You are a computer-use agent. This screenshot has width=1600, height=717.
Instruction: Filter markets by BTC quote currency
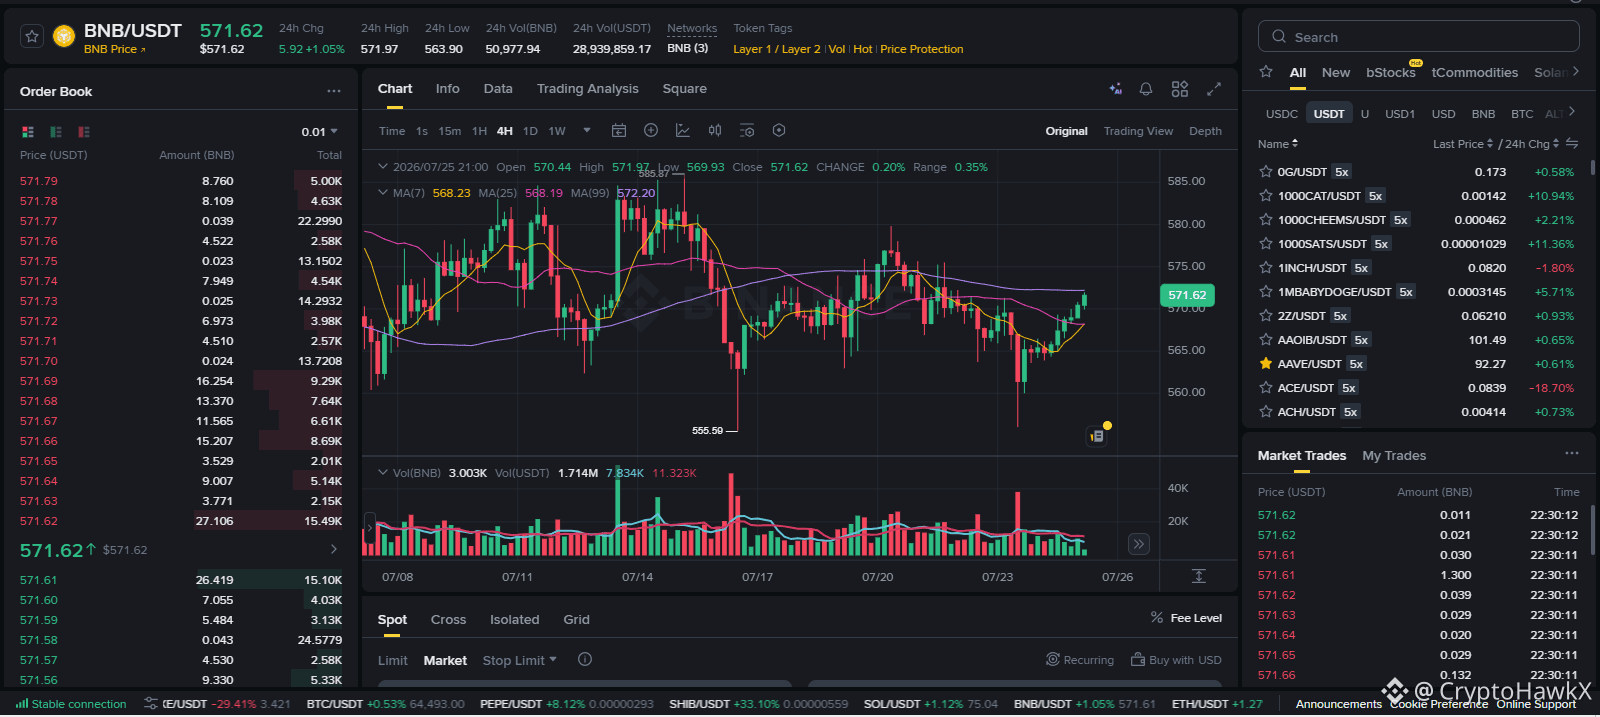point(1522,114)
